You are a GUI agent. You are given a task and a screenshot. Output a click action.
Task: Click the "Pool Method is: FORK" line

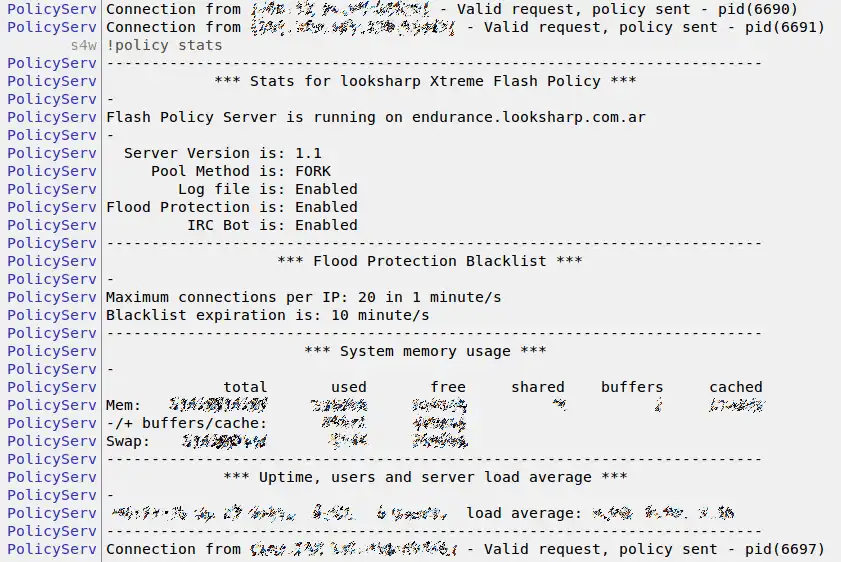tap(240, 171)
